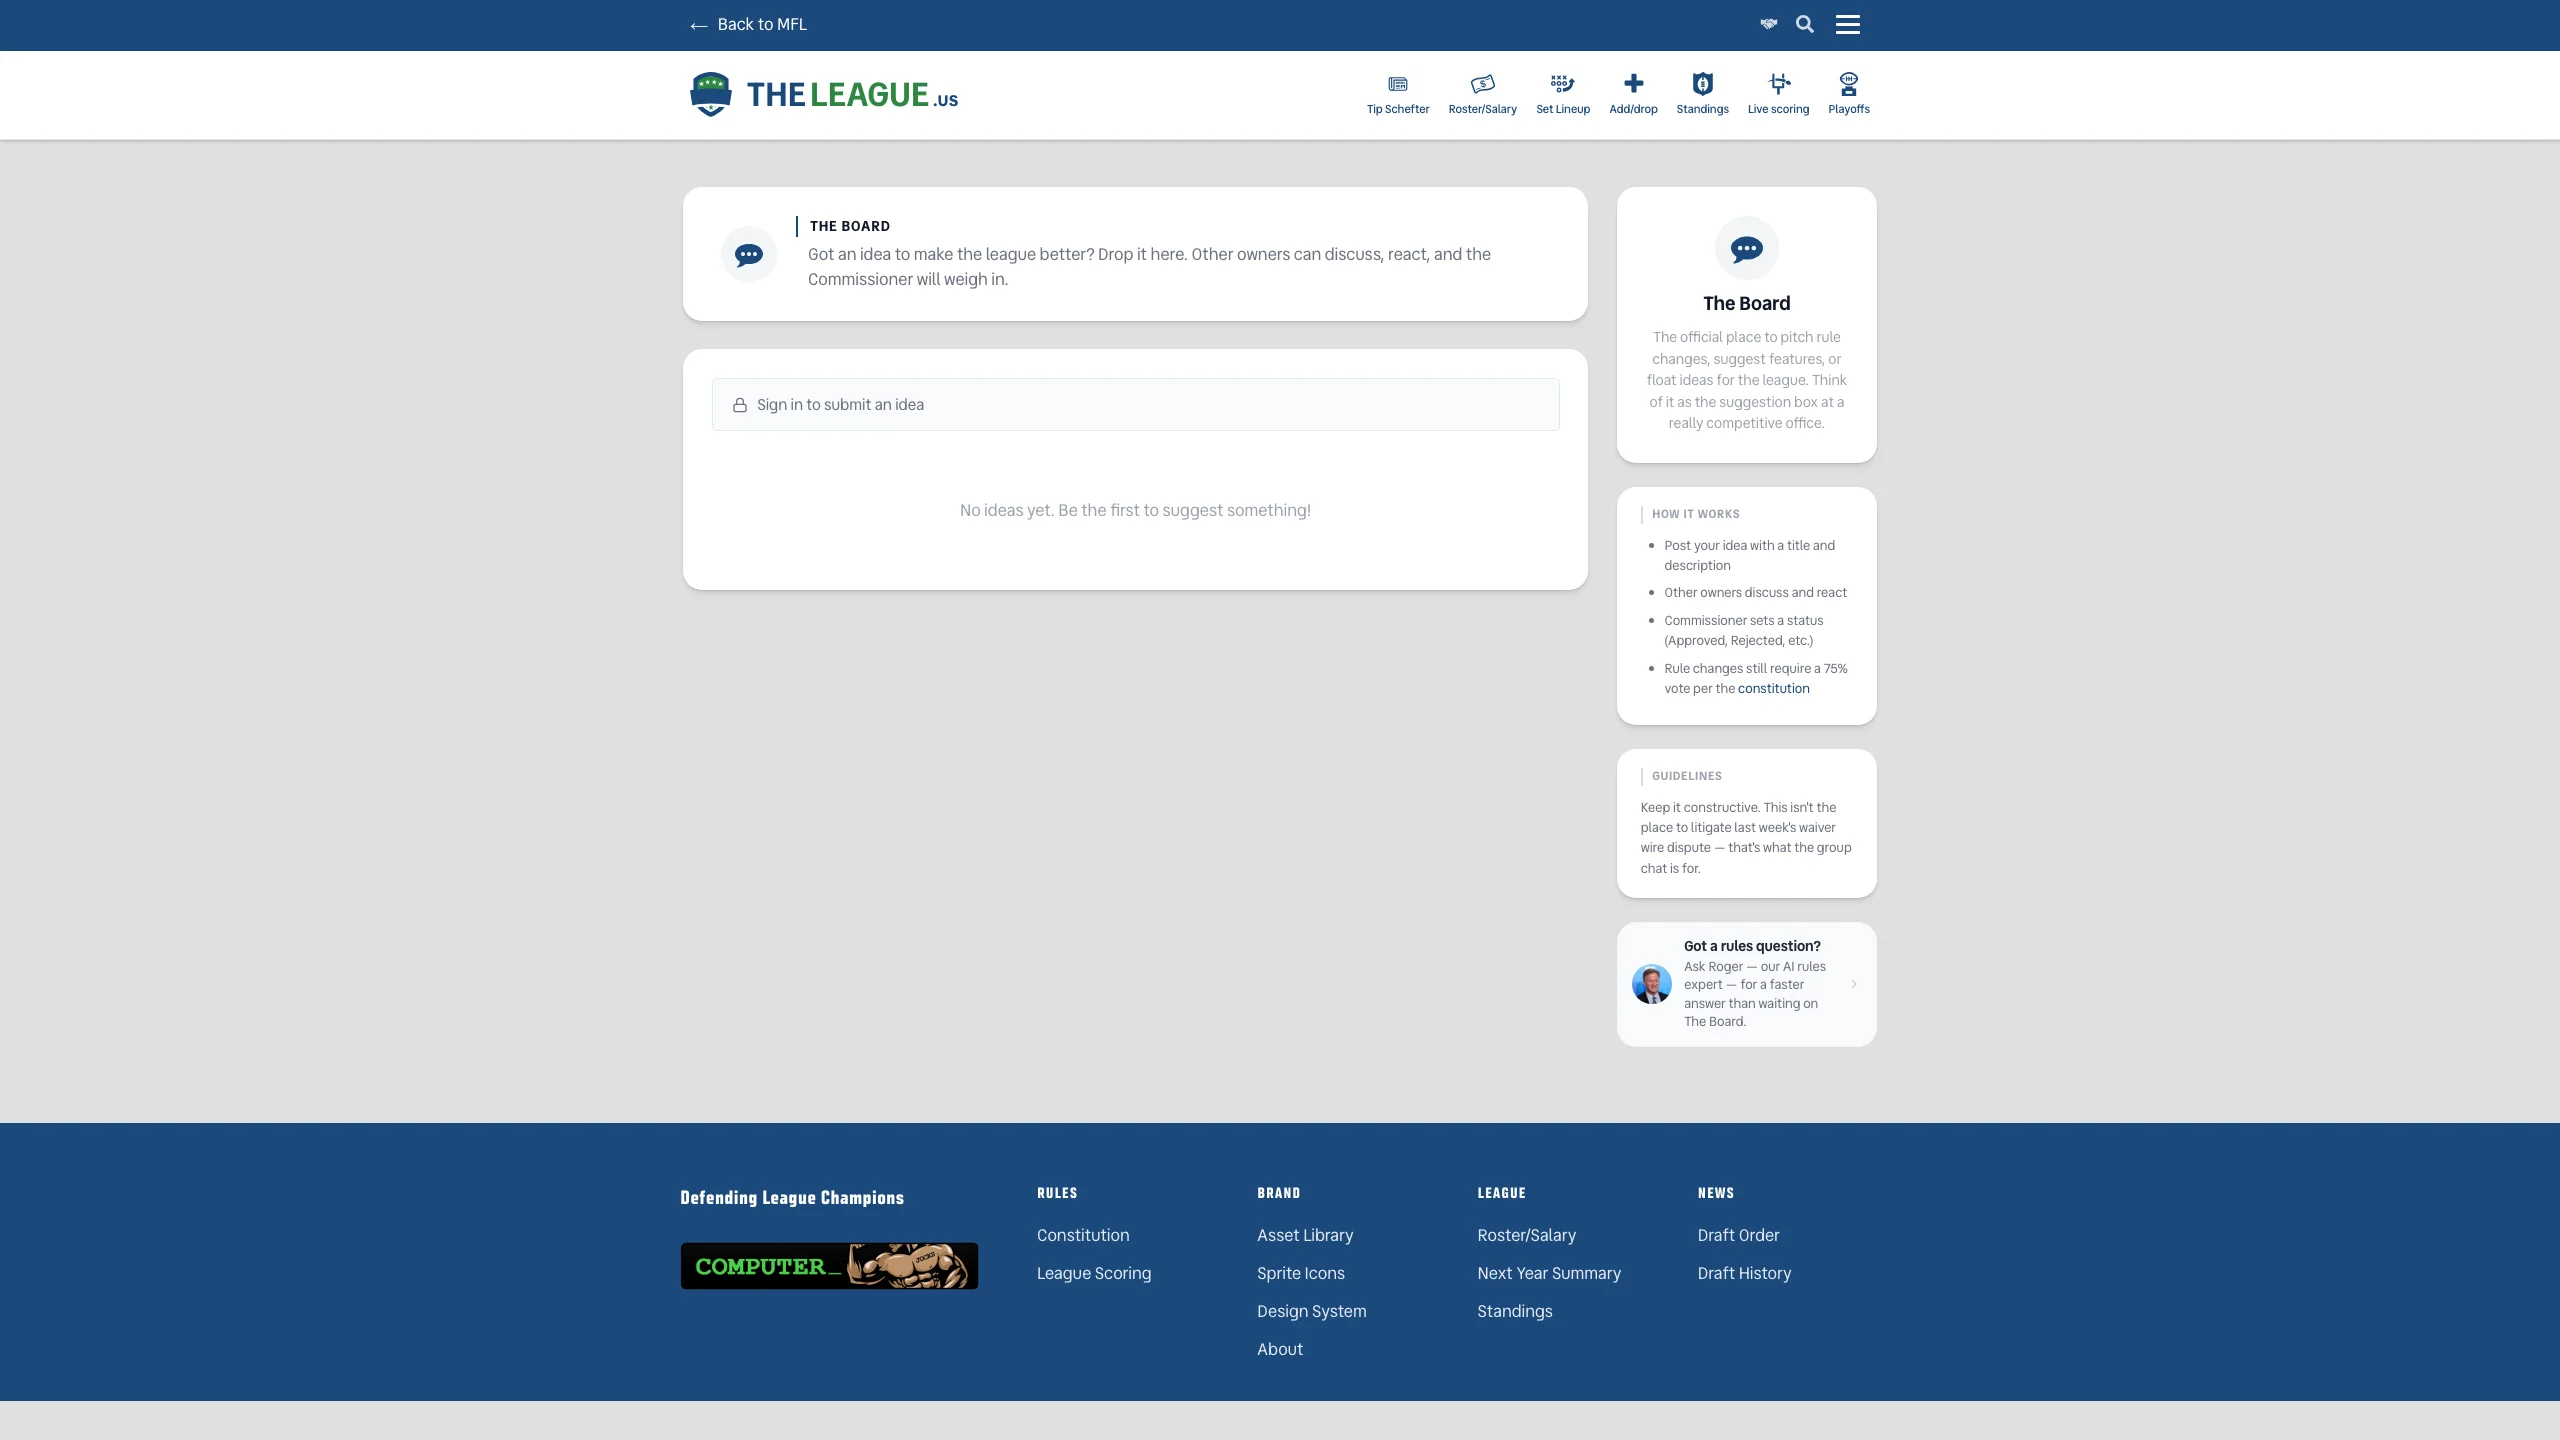Click the chat bubble icon above The Board title
The height and width of the screenshot is (1440, 2560).
1746,249
